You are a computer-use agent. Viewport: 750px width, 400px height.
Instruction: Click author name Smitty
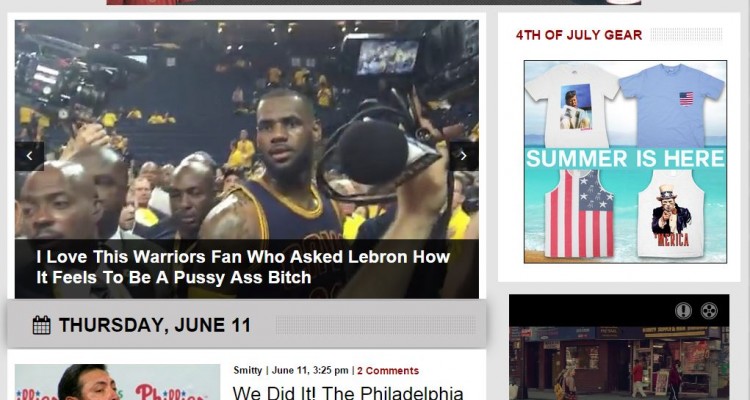click(248, 371)
